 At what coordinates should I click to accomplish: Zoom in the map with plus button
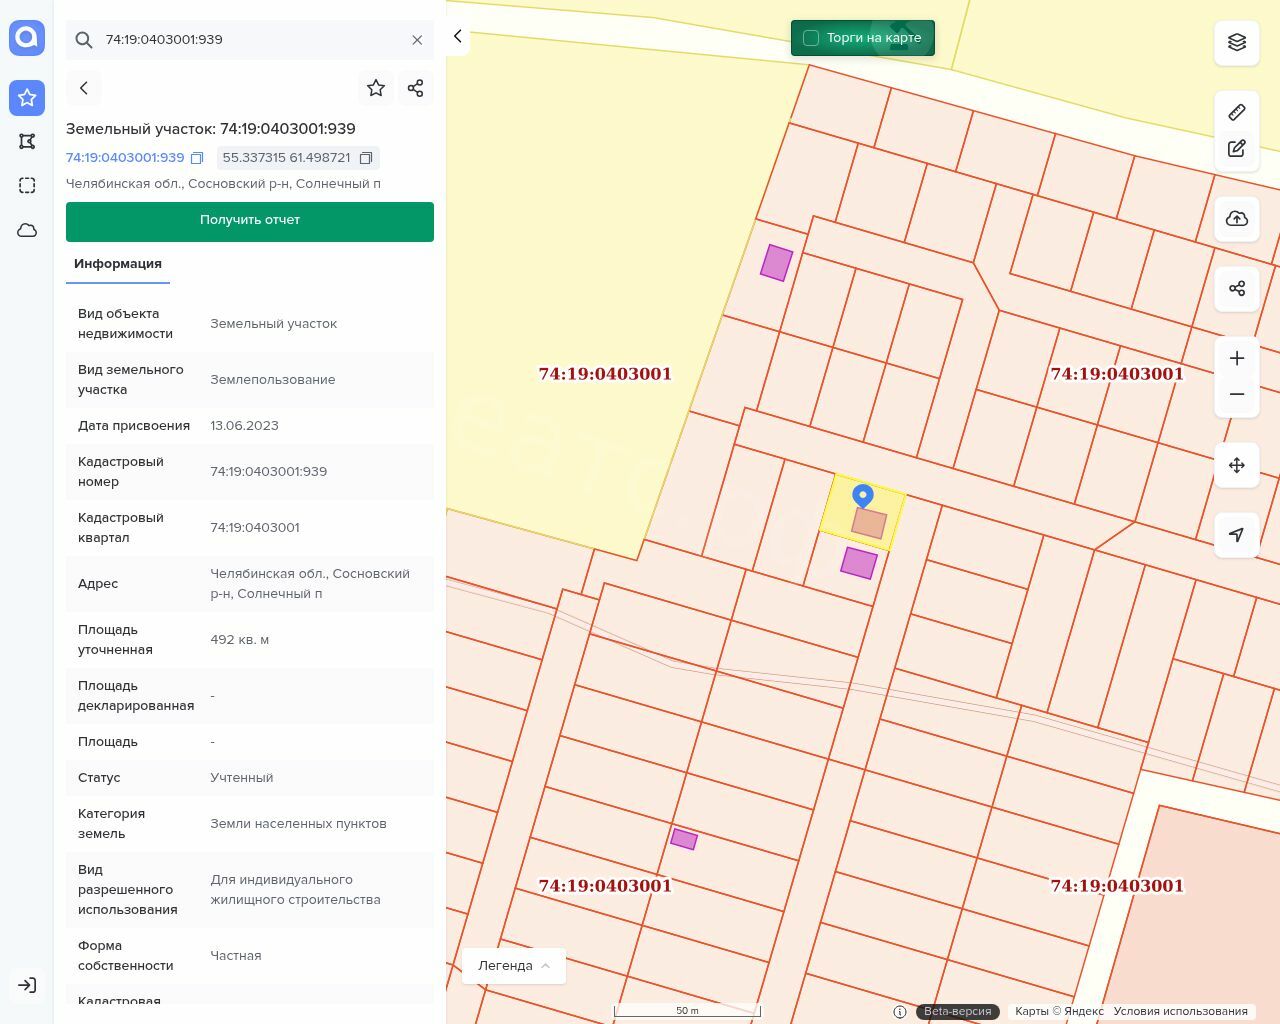pyautogui.click(x=1237, y=358)
